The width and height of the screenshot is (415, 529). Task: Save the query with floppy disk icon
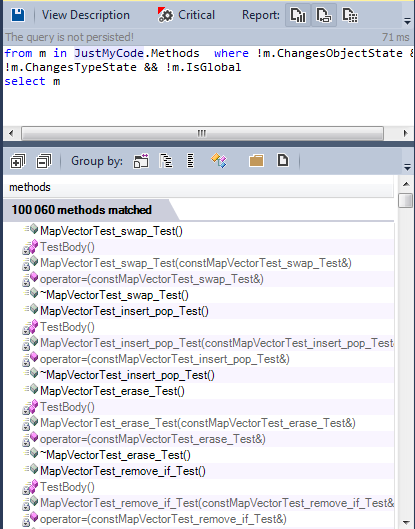[18, 15]
